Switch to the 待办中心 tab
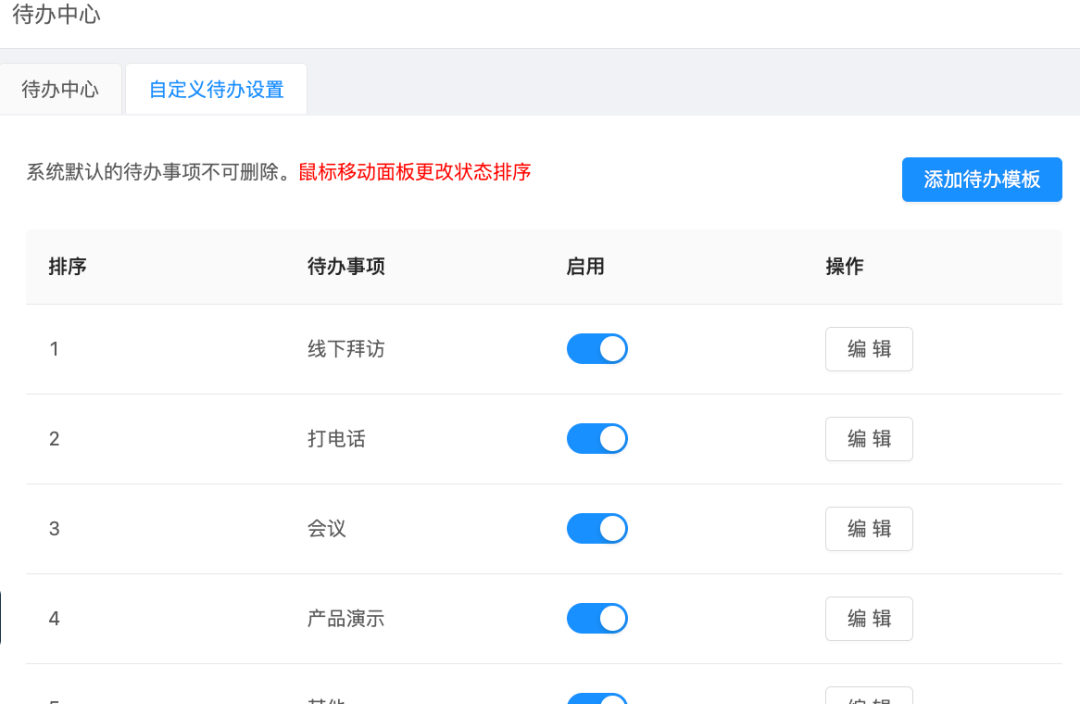The image size is (1080, 704). tap(61, 89)
